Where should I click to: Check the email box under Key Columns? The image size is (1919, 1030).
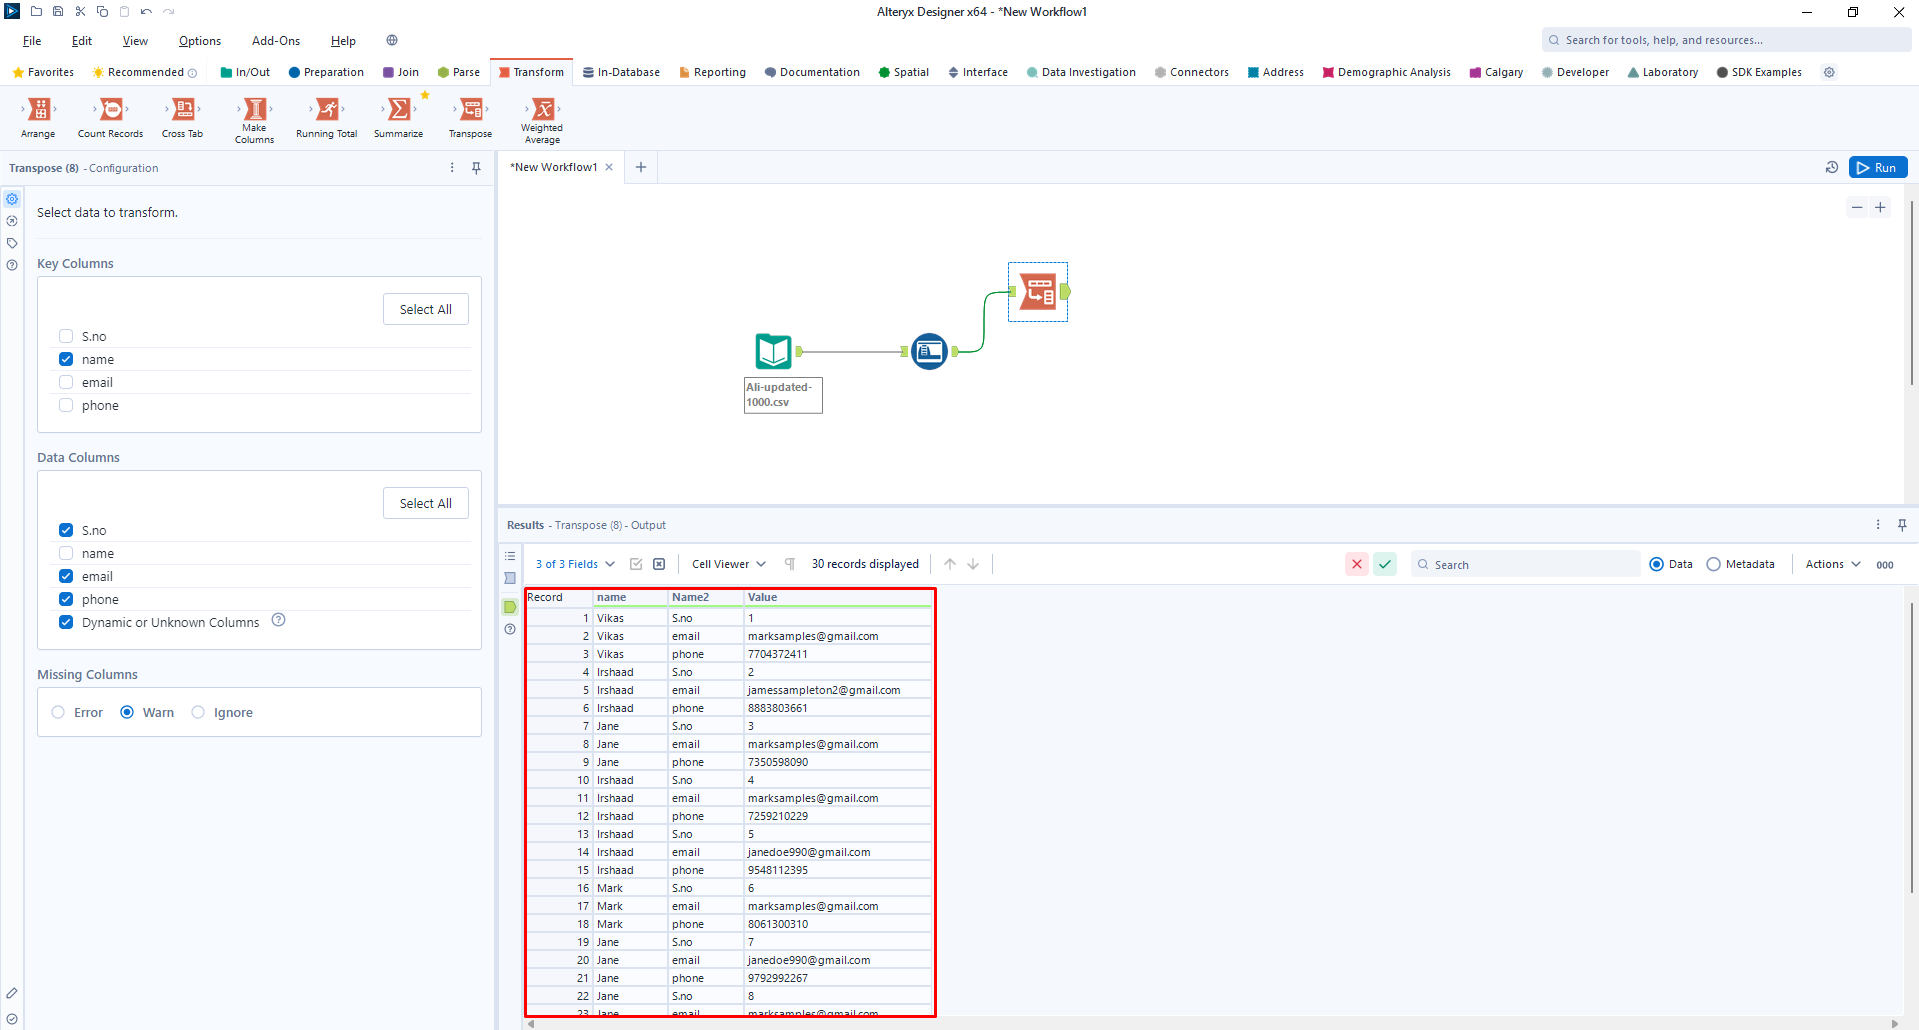pos(66,382)
